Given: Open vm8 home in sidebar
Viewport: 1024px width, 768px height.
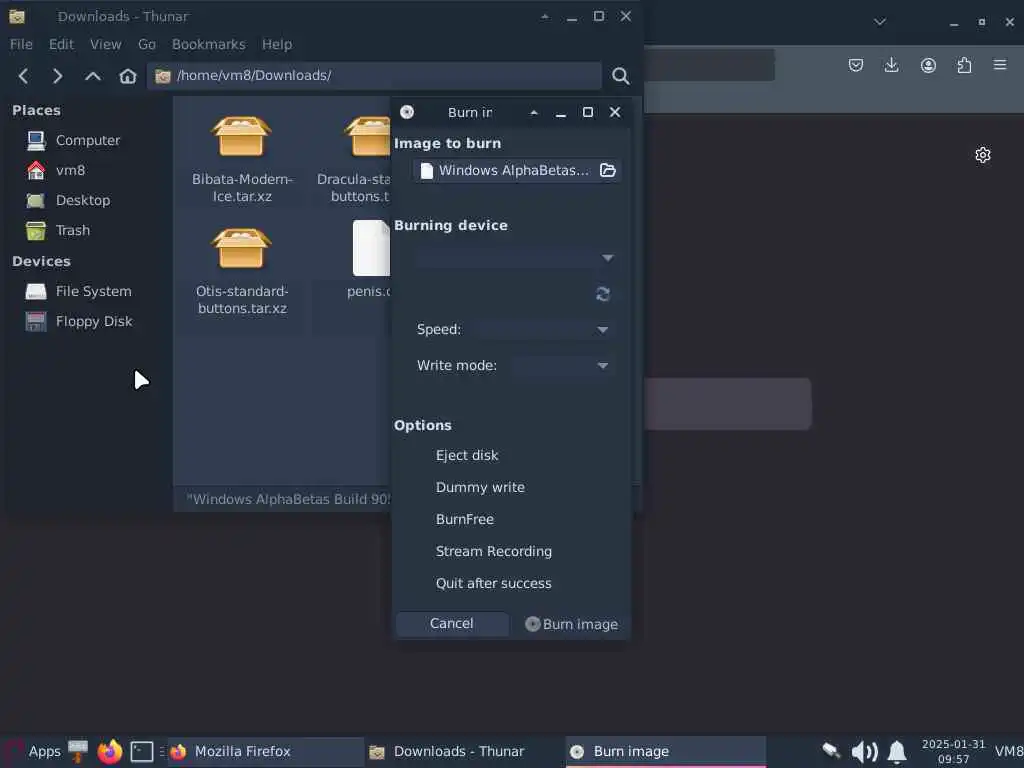Looking at the screenshot, I should pos(70,170).
